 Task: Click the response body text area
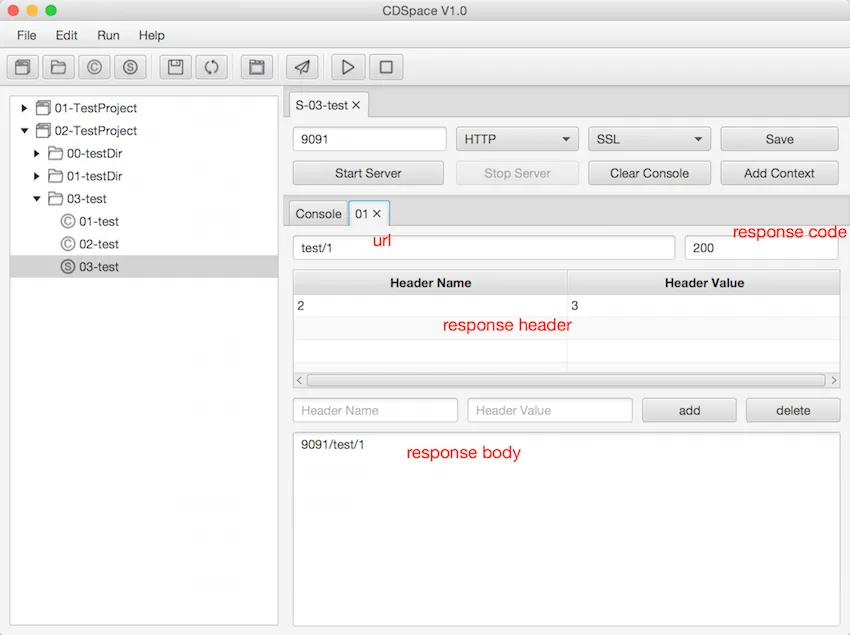(x=566, y=529)
